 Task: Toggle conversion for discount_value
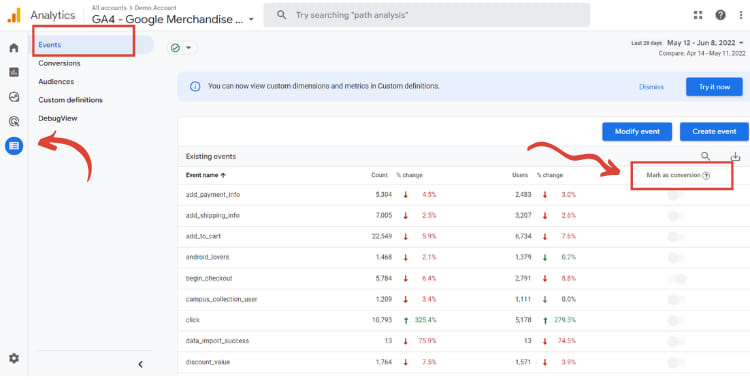[675, 362]
